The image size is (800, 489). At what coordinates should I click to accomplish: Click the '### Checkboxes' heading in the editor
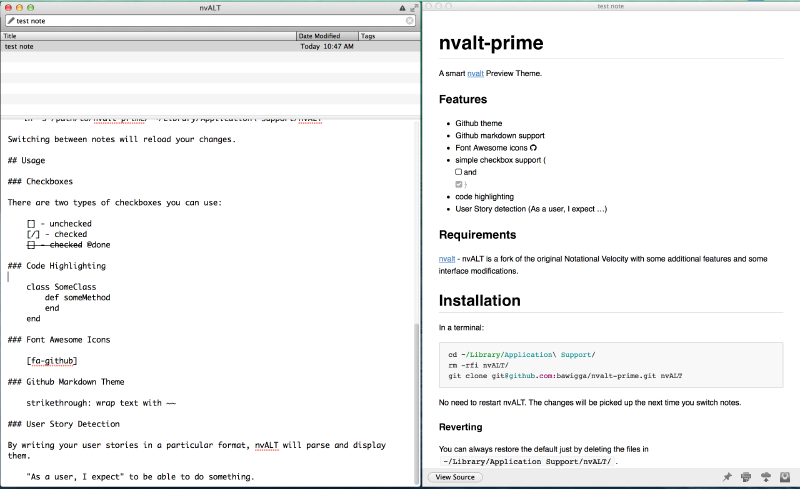(x=40, y=181)
